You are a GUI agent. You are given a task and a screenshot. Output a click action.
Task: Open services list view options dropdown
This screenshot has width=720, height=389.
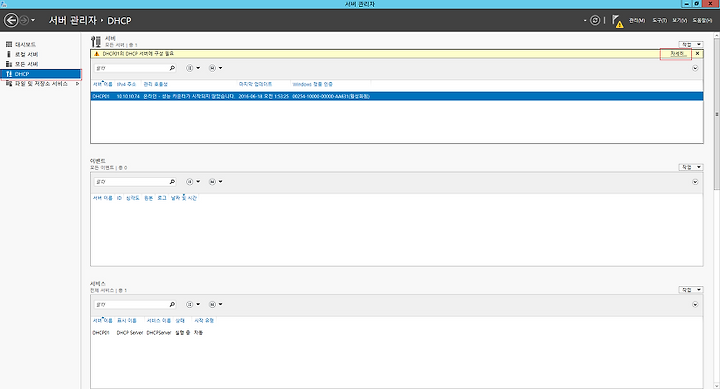point(193,304)
